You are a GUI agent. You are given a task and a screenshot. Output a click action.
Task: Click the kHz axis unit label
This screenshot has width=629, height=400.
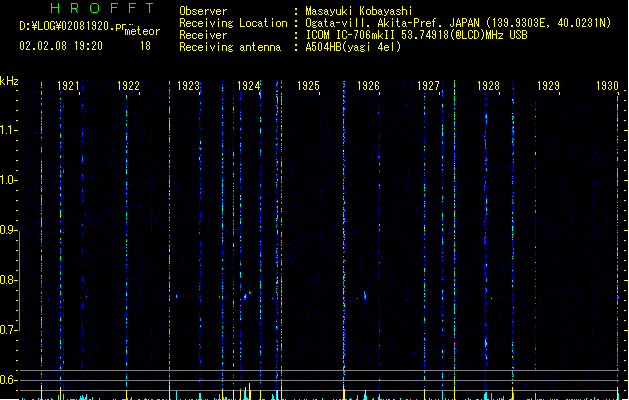(9, 81)
